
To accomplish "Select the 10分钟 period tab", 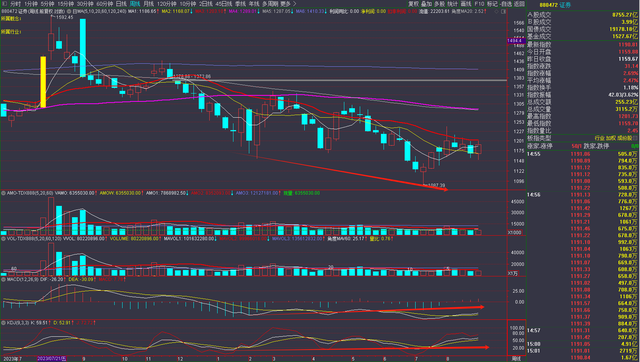I will [188, 4].
